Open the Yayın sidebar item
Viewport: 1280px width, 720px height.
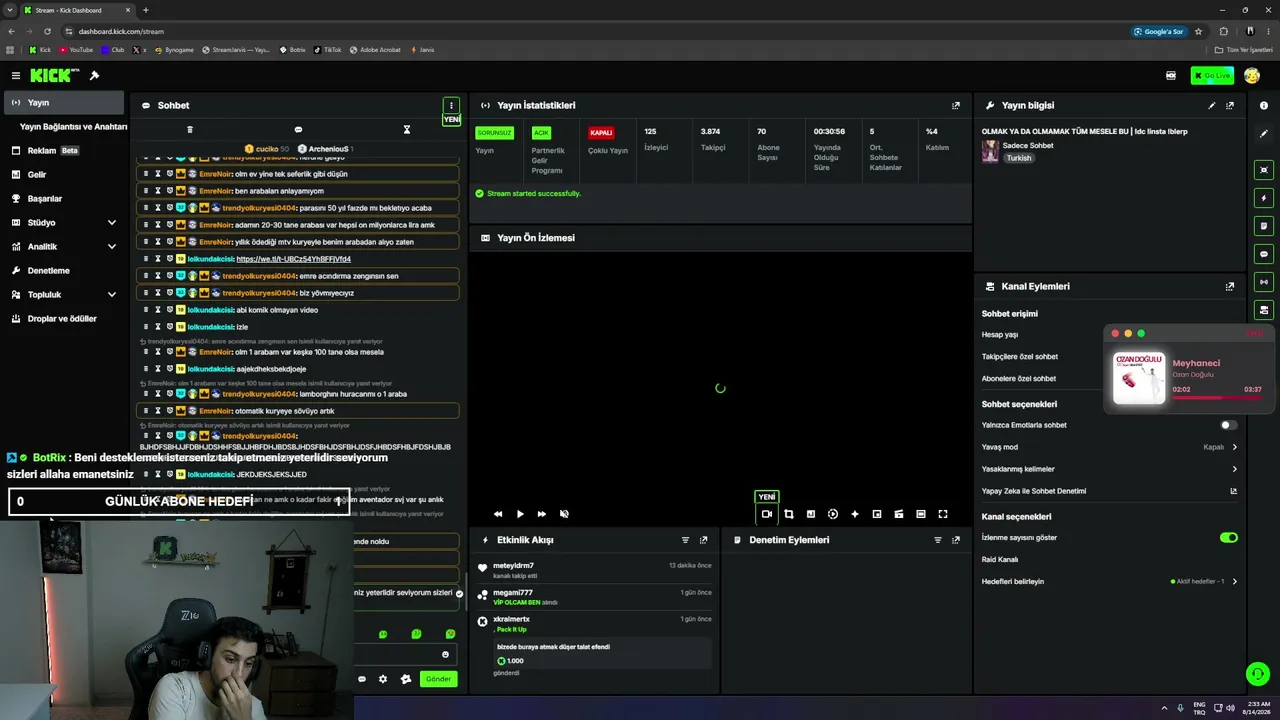[64, 103]
